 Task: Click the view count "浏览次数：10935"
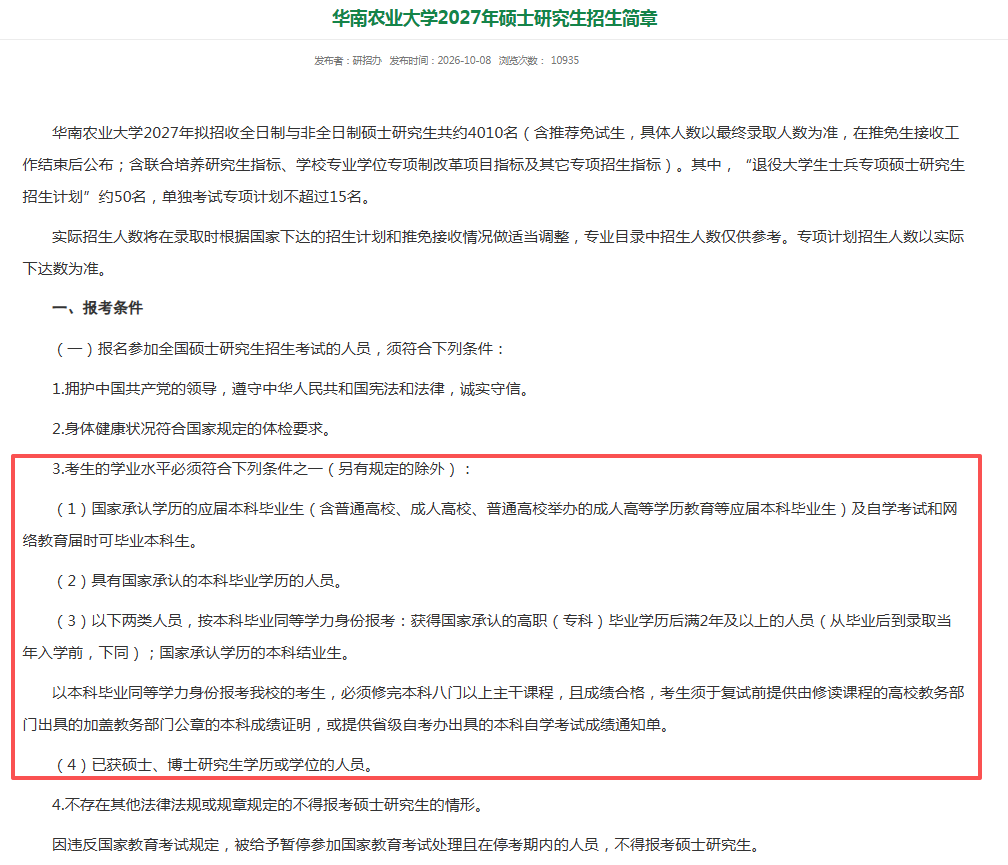539,60
